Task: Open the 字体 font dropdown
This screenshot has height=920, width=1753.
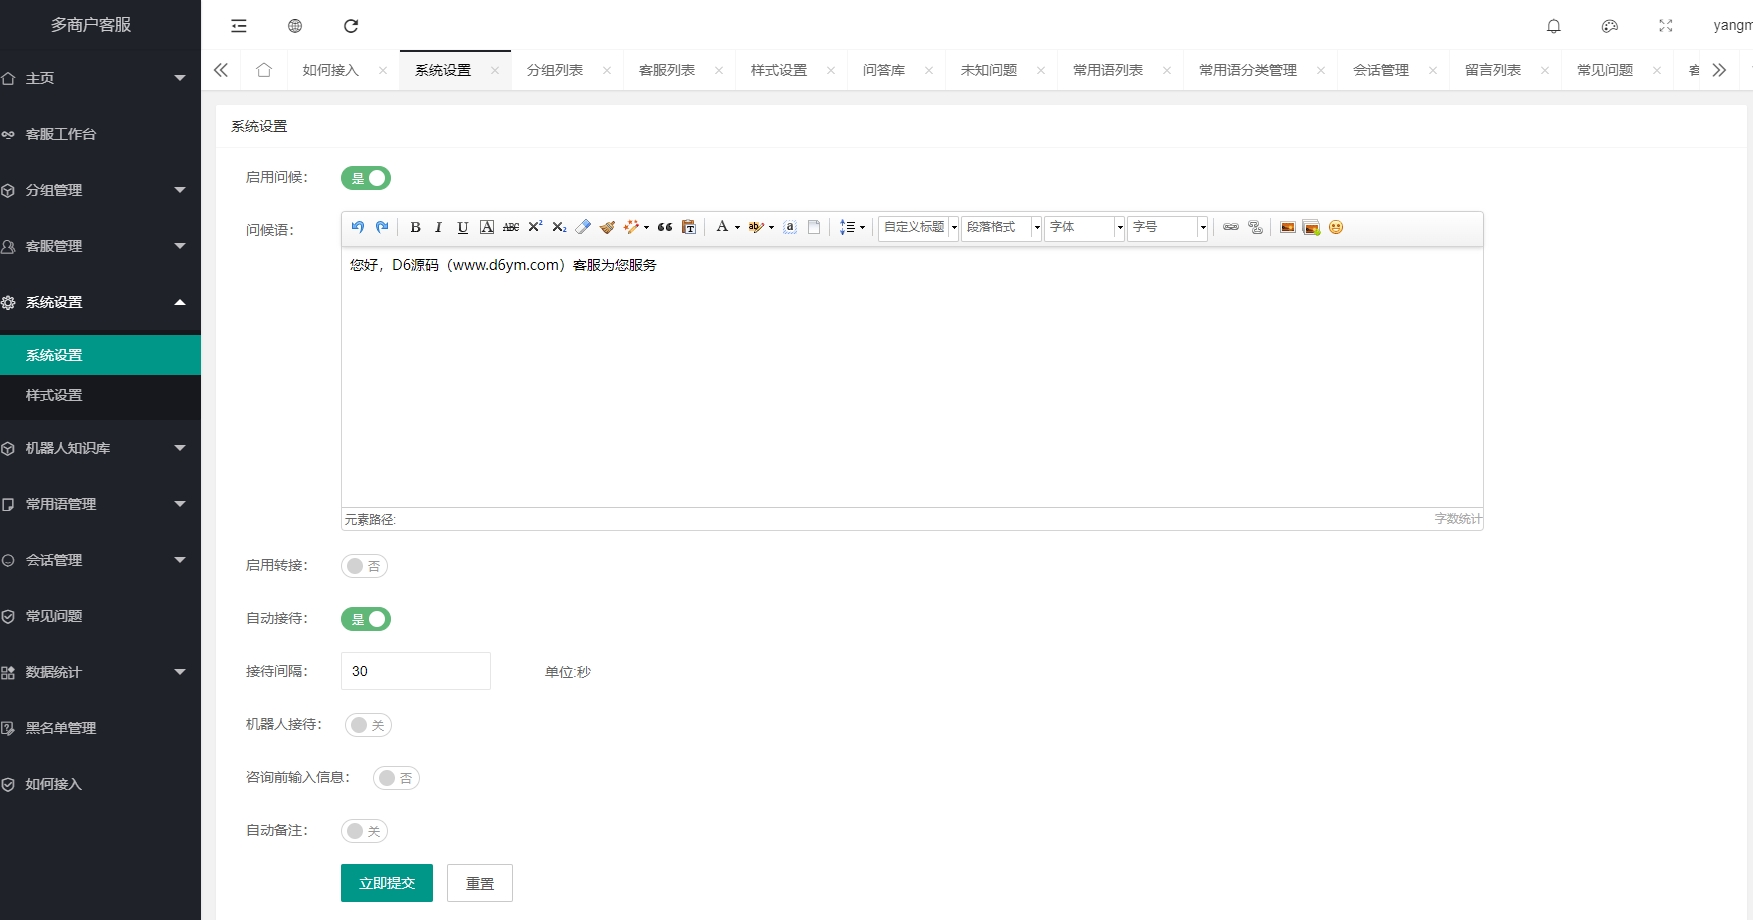Action: [1084, 227]
